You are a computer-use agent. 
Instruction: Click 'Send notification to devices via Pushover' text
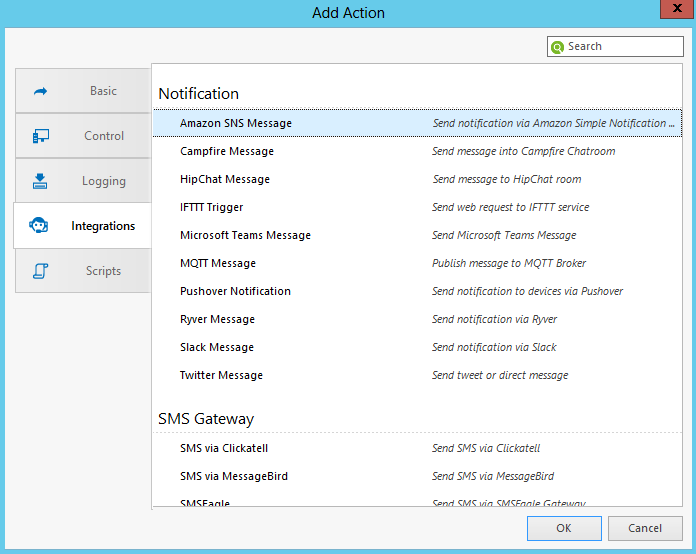coord(527,291)
